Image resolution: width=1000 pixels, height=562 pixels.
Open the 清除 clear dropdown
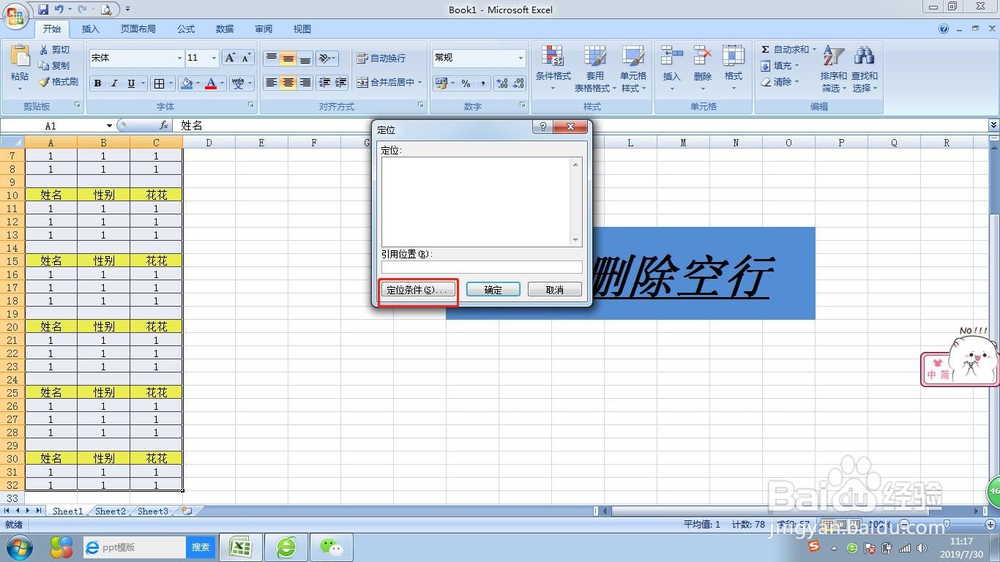pyautogui.click(x=779, y=82)
